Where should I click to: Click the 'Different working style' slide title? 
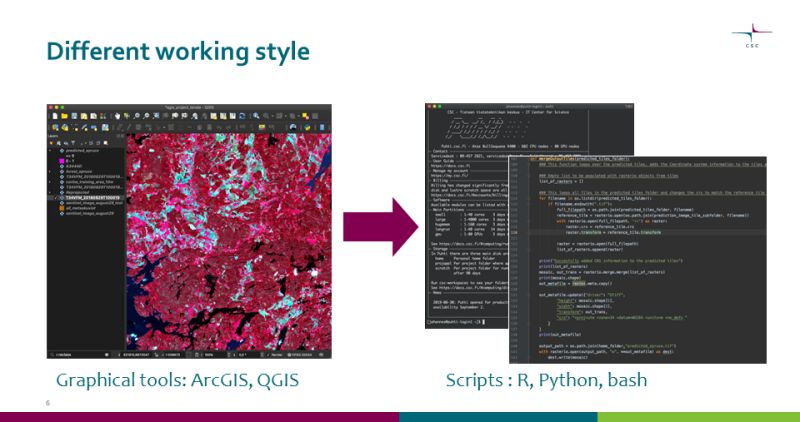178,52
